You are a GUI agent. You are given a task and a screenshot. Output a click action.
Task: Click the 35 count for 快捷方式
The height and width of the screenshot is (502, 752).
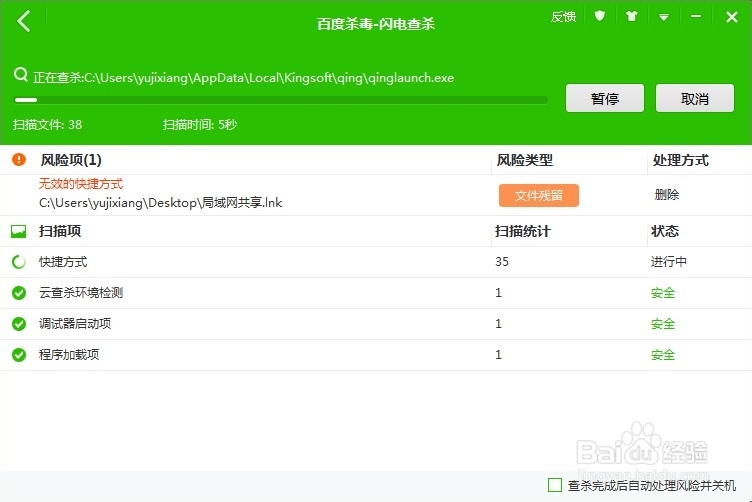click(502, 261)
